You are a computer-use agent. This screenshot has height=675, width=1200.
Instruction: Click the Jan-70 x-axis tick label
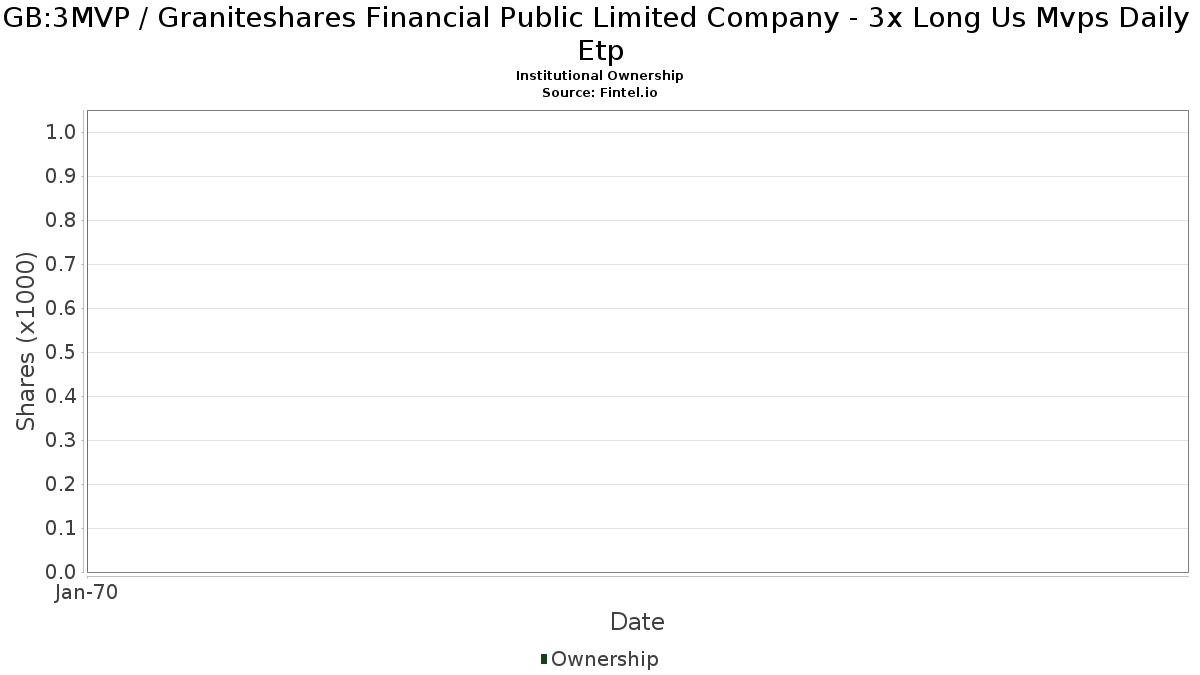[x=87, y=593]
